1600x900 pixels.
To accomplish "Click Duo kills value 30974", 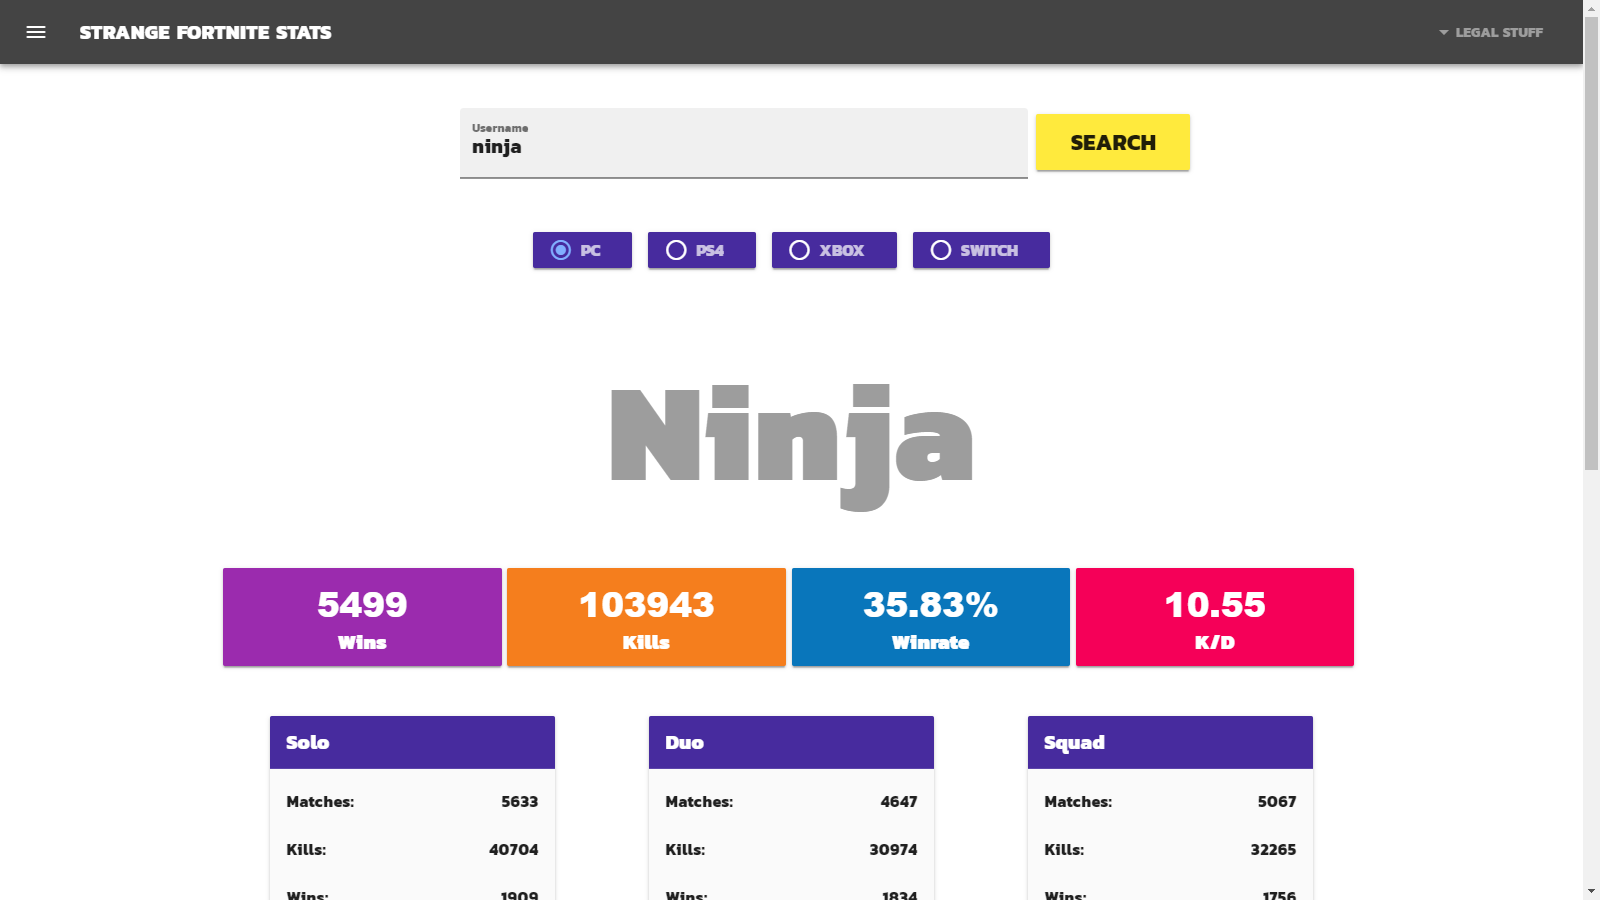I will (x=893, y=850).
